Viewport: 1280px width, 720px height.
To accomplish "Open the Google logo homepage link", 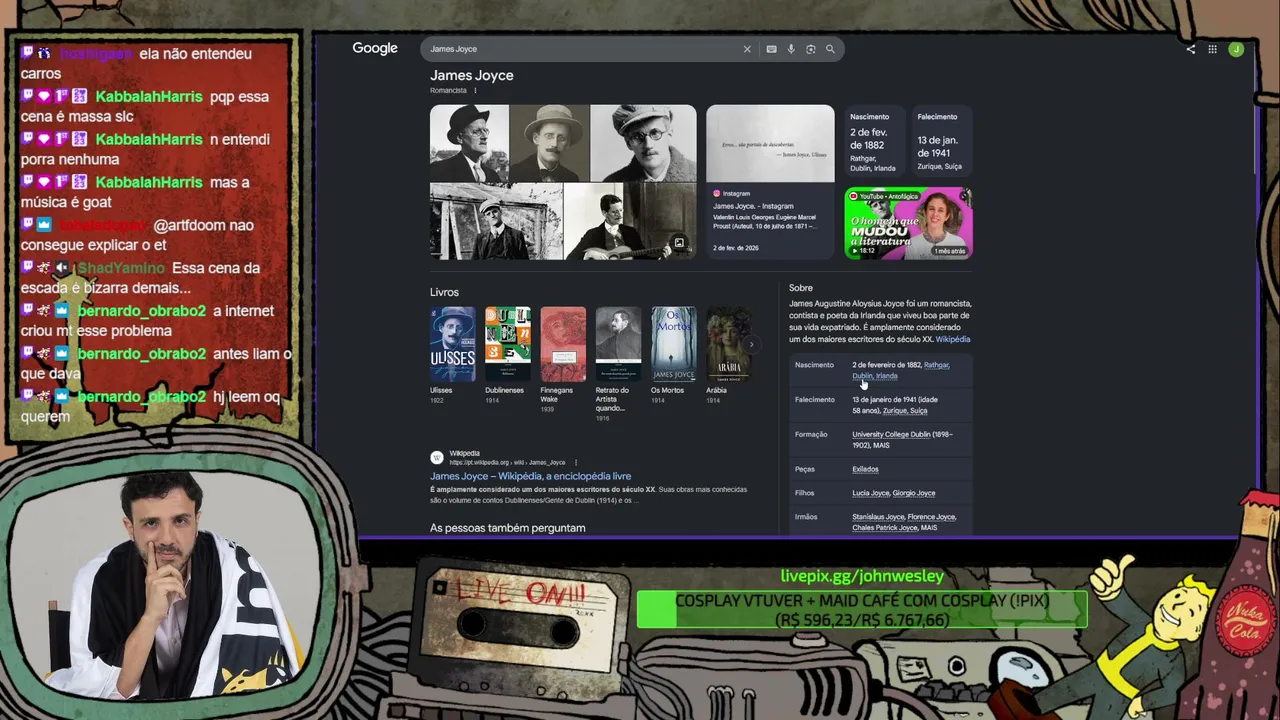I will 375,48.
